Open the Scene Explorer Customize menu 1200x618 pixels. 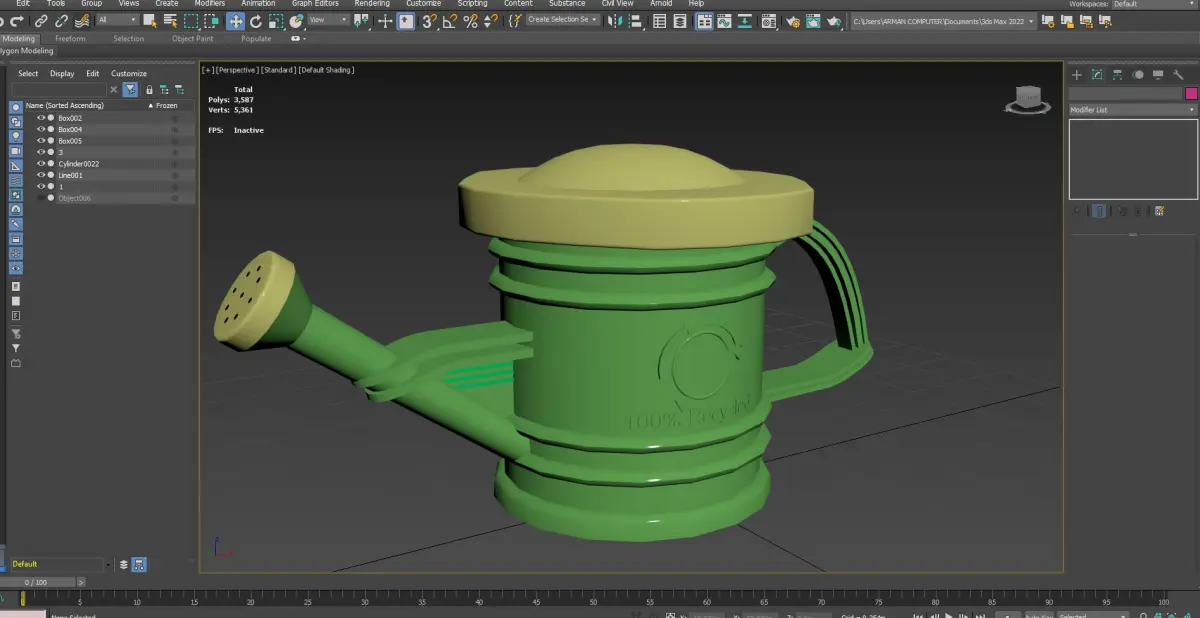point(129,73)
